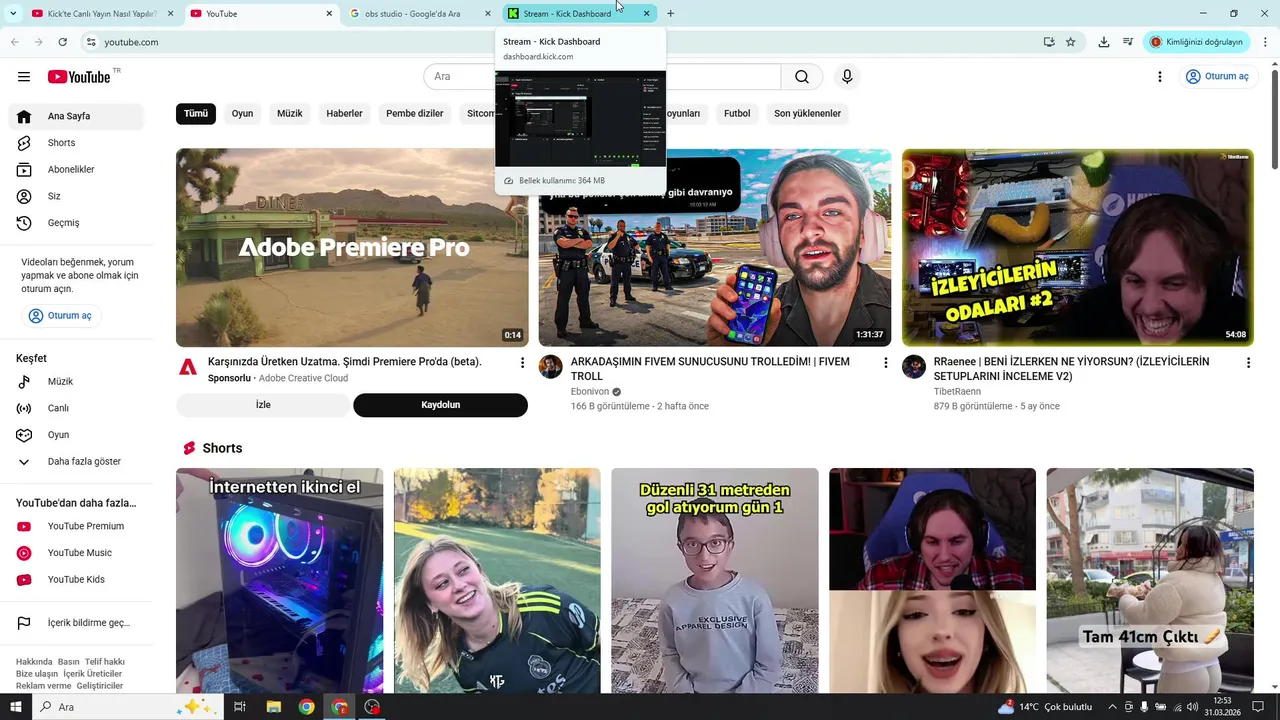Viewport: 1280px width, 720px height.
Task: Open more options for Adobe ad
Action: pyautogui.click(x=522, y=363)
